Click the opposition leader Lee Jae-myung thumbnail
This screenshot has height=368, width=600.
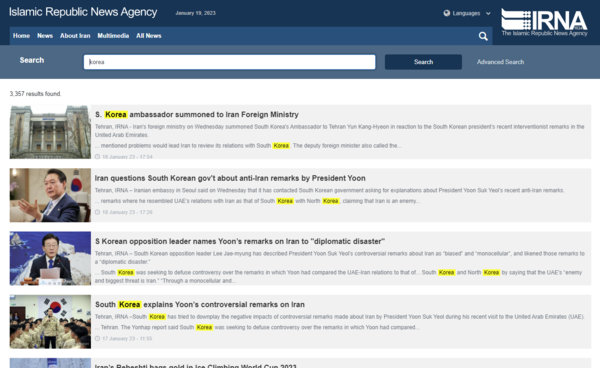click(x=50, y=258)
